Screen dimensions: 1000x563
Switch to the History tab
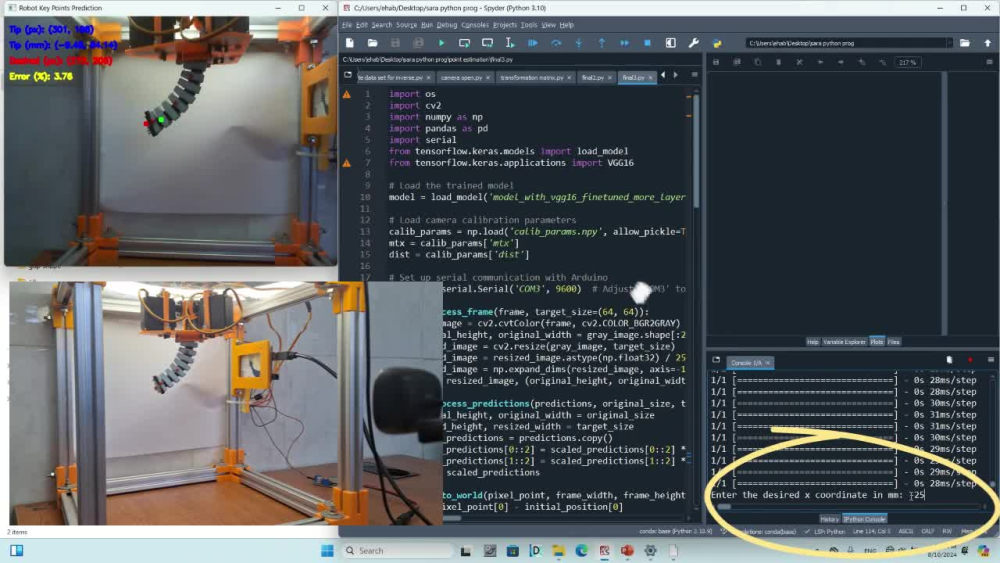[x=829, y=519]
